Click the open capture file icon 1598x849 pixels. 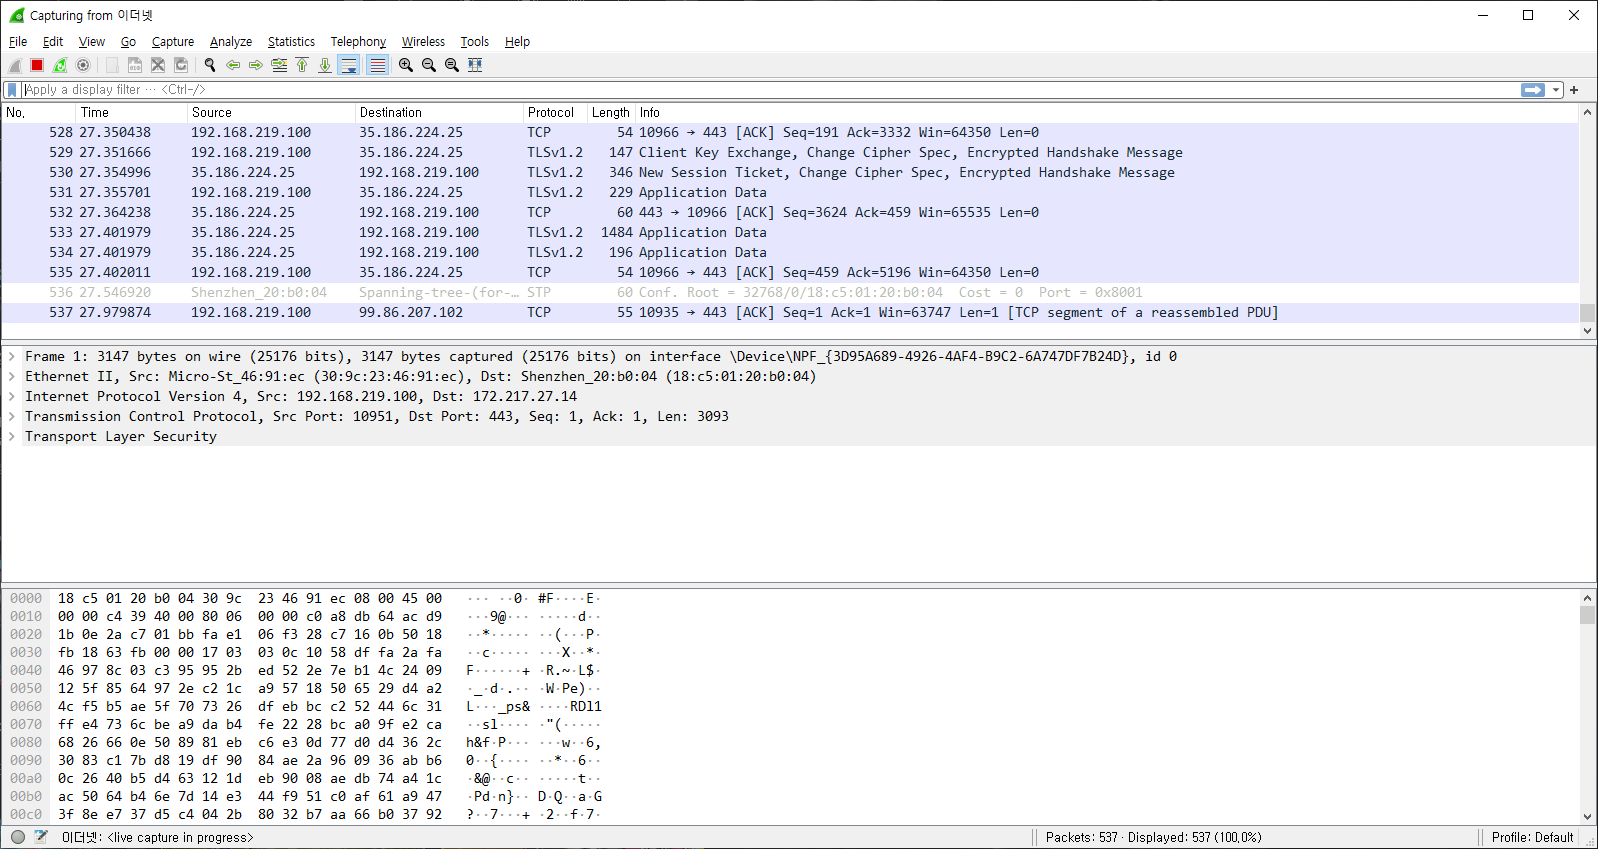pyautogui.click(x=112, y=65)
